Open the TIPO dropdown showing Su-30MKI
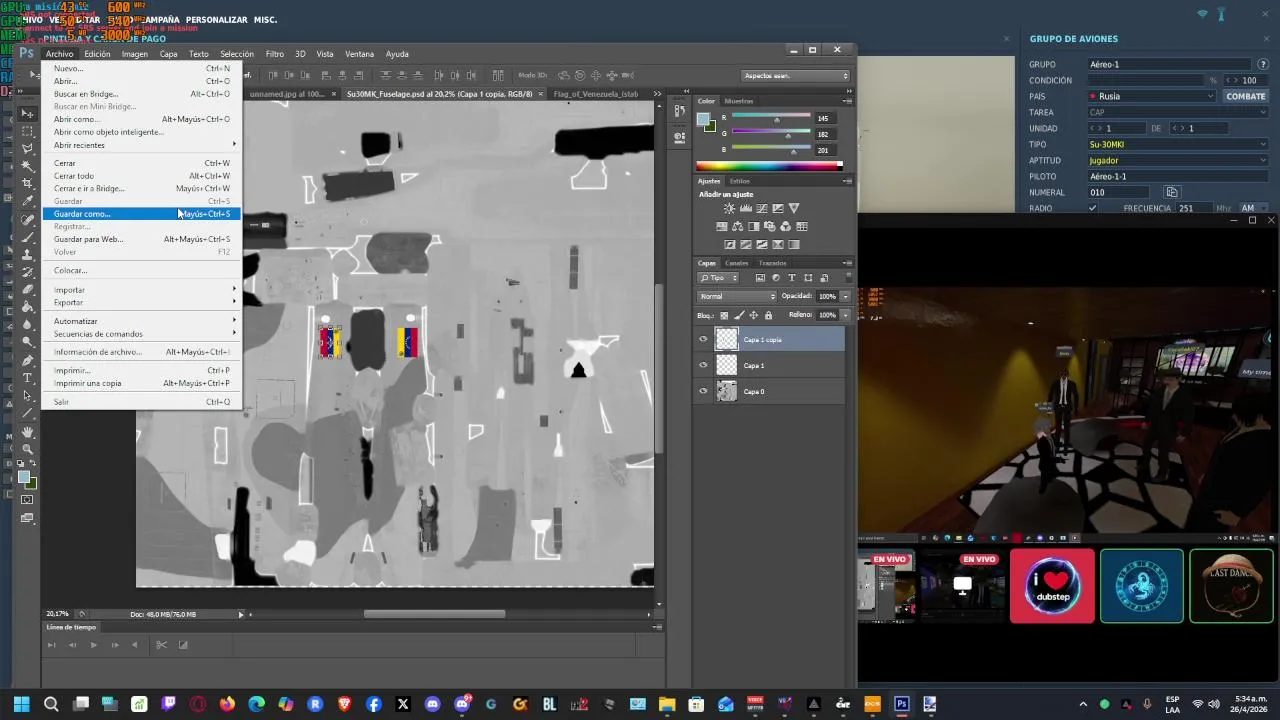This screenshot has width=1280, height=720. click(x=1178, y=144)
